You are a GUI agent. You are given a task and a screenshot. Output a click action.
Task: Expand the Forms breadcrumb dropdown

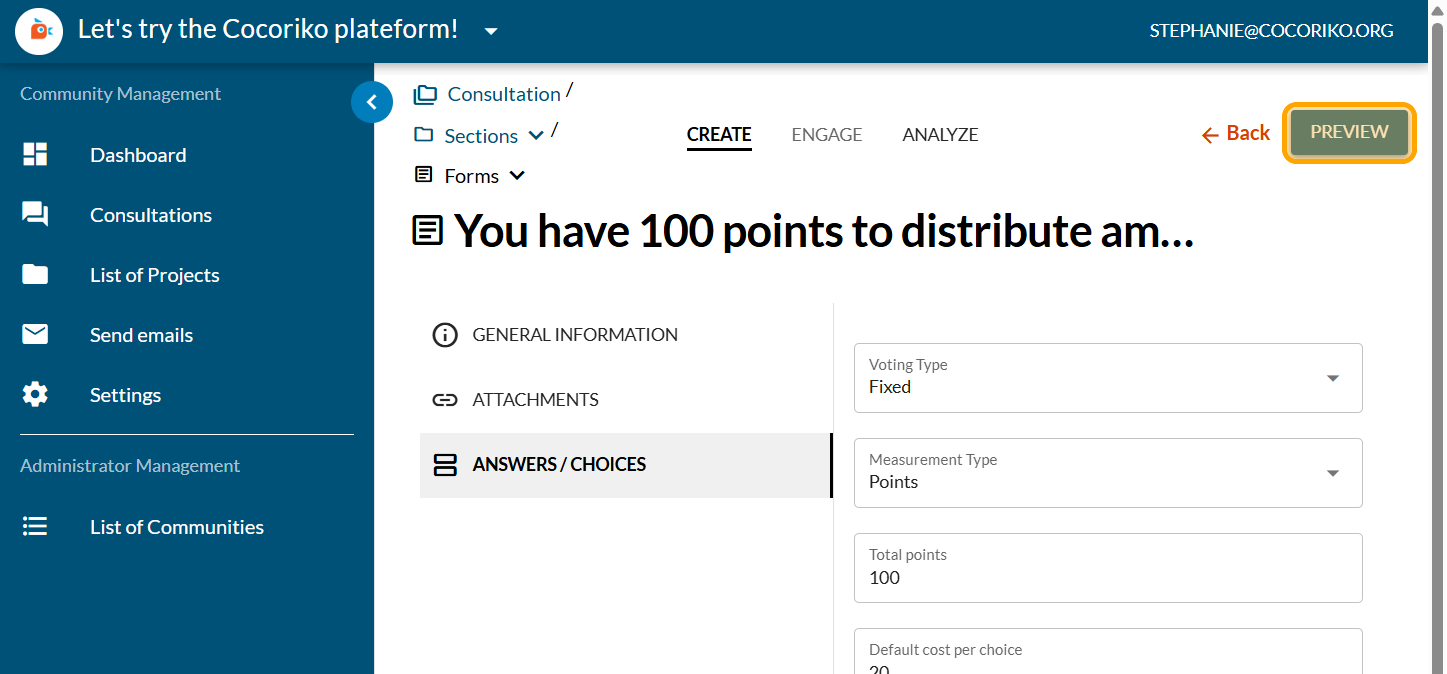click(x=517, y=176)
